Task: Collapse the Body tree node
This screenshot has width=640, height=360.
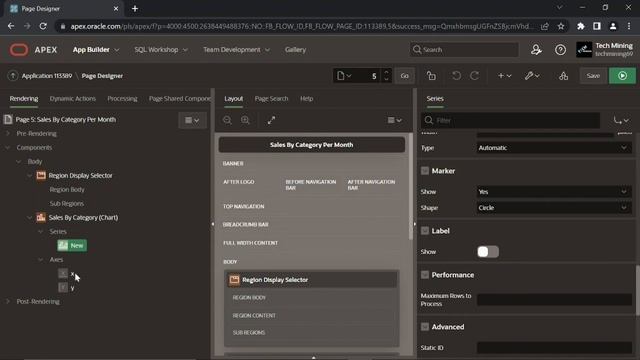Action: [19, 161]
